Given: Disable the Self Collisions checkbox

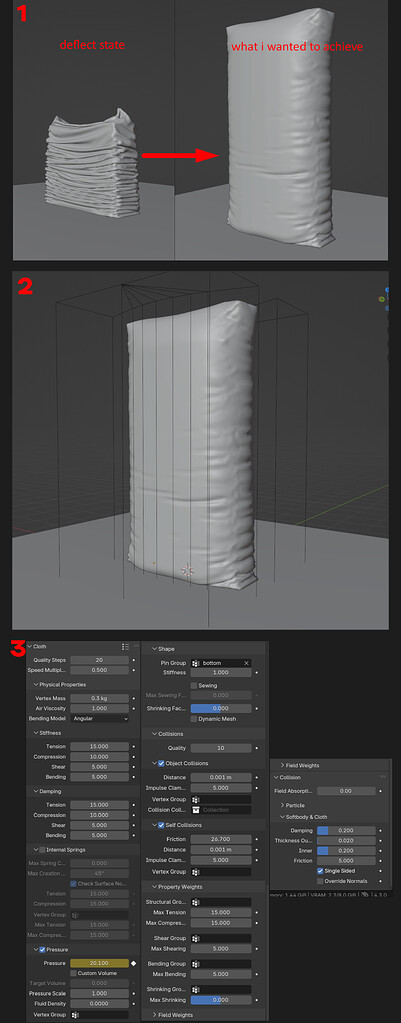Looking at the screenshot, I should click(x=161, y=825).
